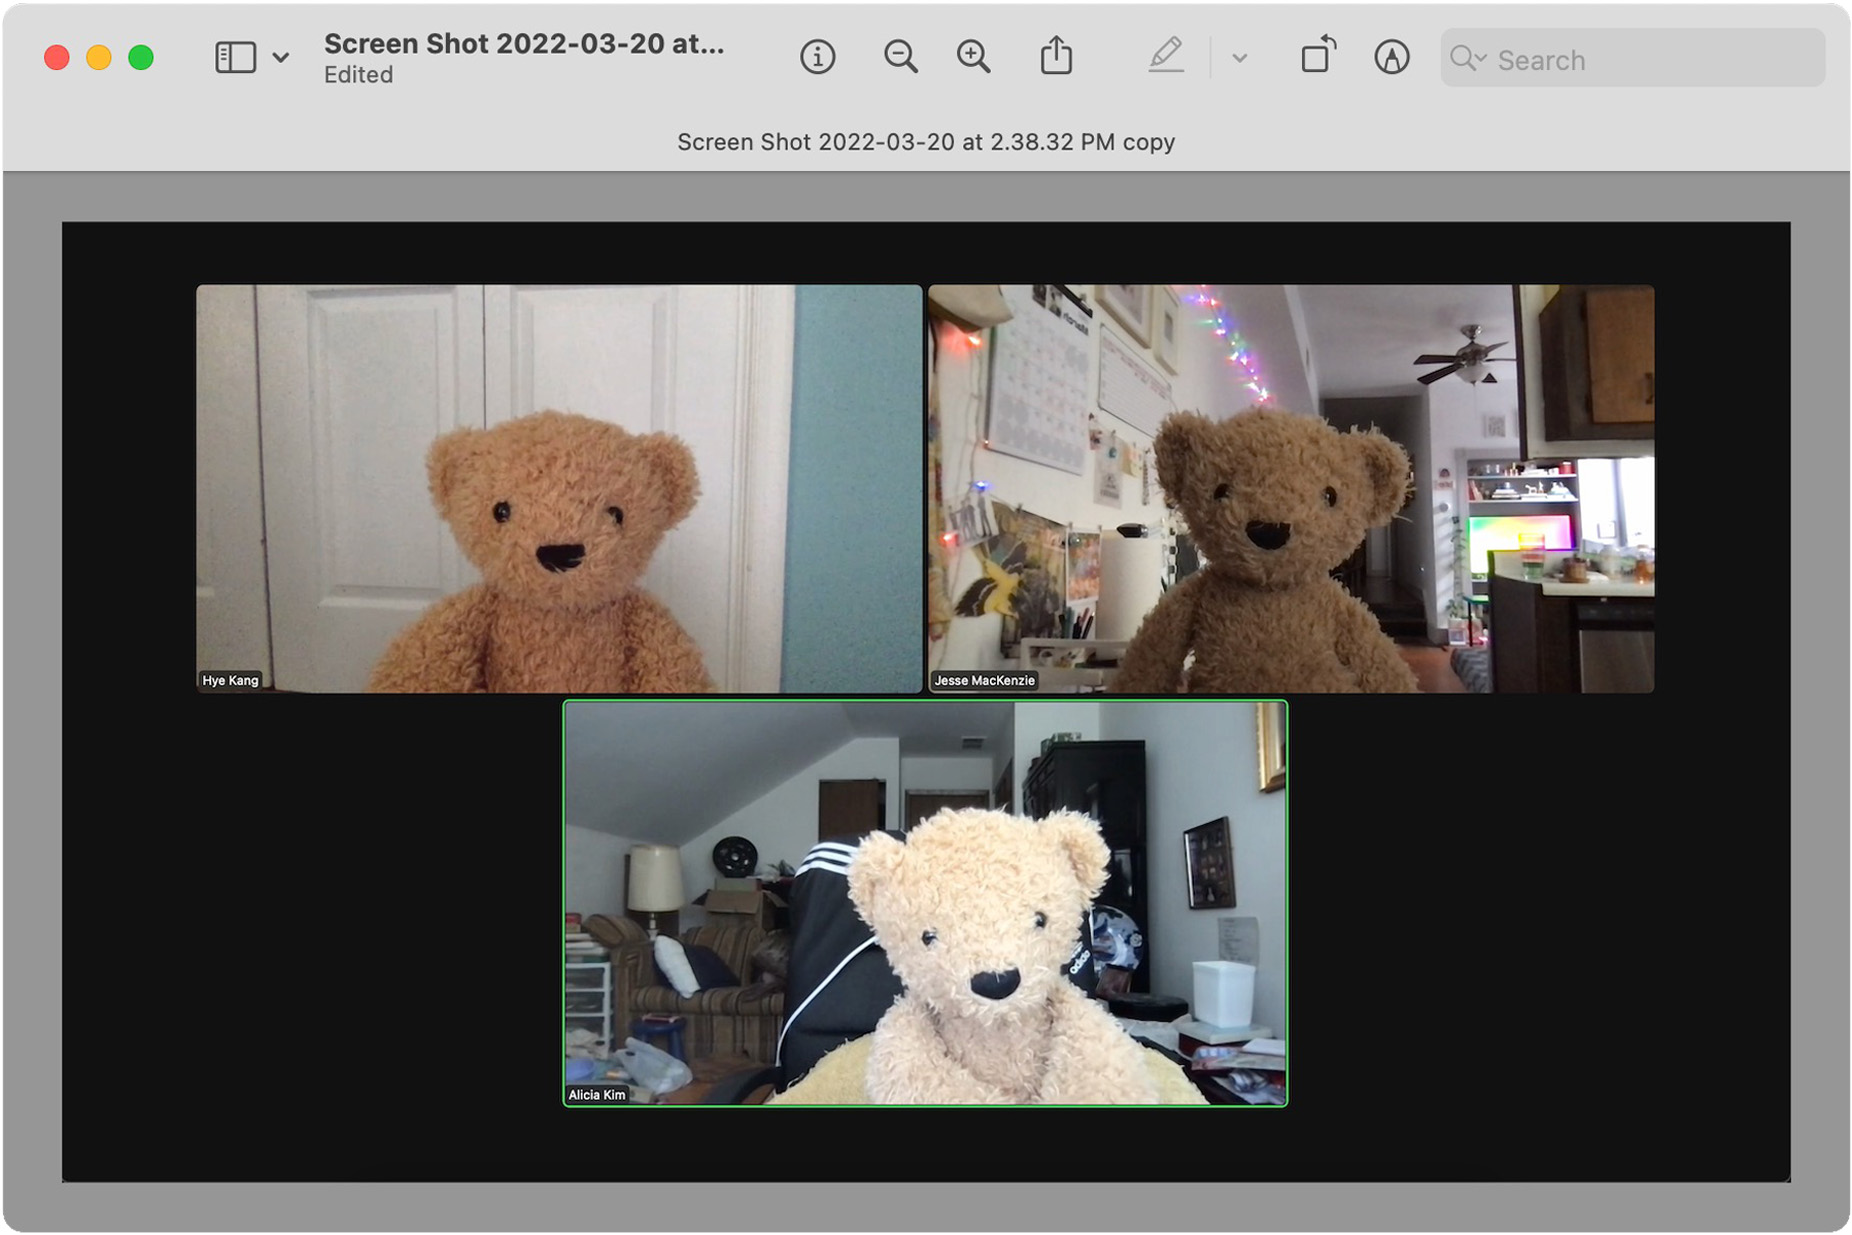Viewport: 1852px width, 1235px height.
Task: Open search options on the magnifier icon
Action: point(1467,59)
